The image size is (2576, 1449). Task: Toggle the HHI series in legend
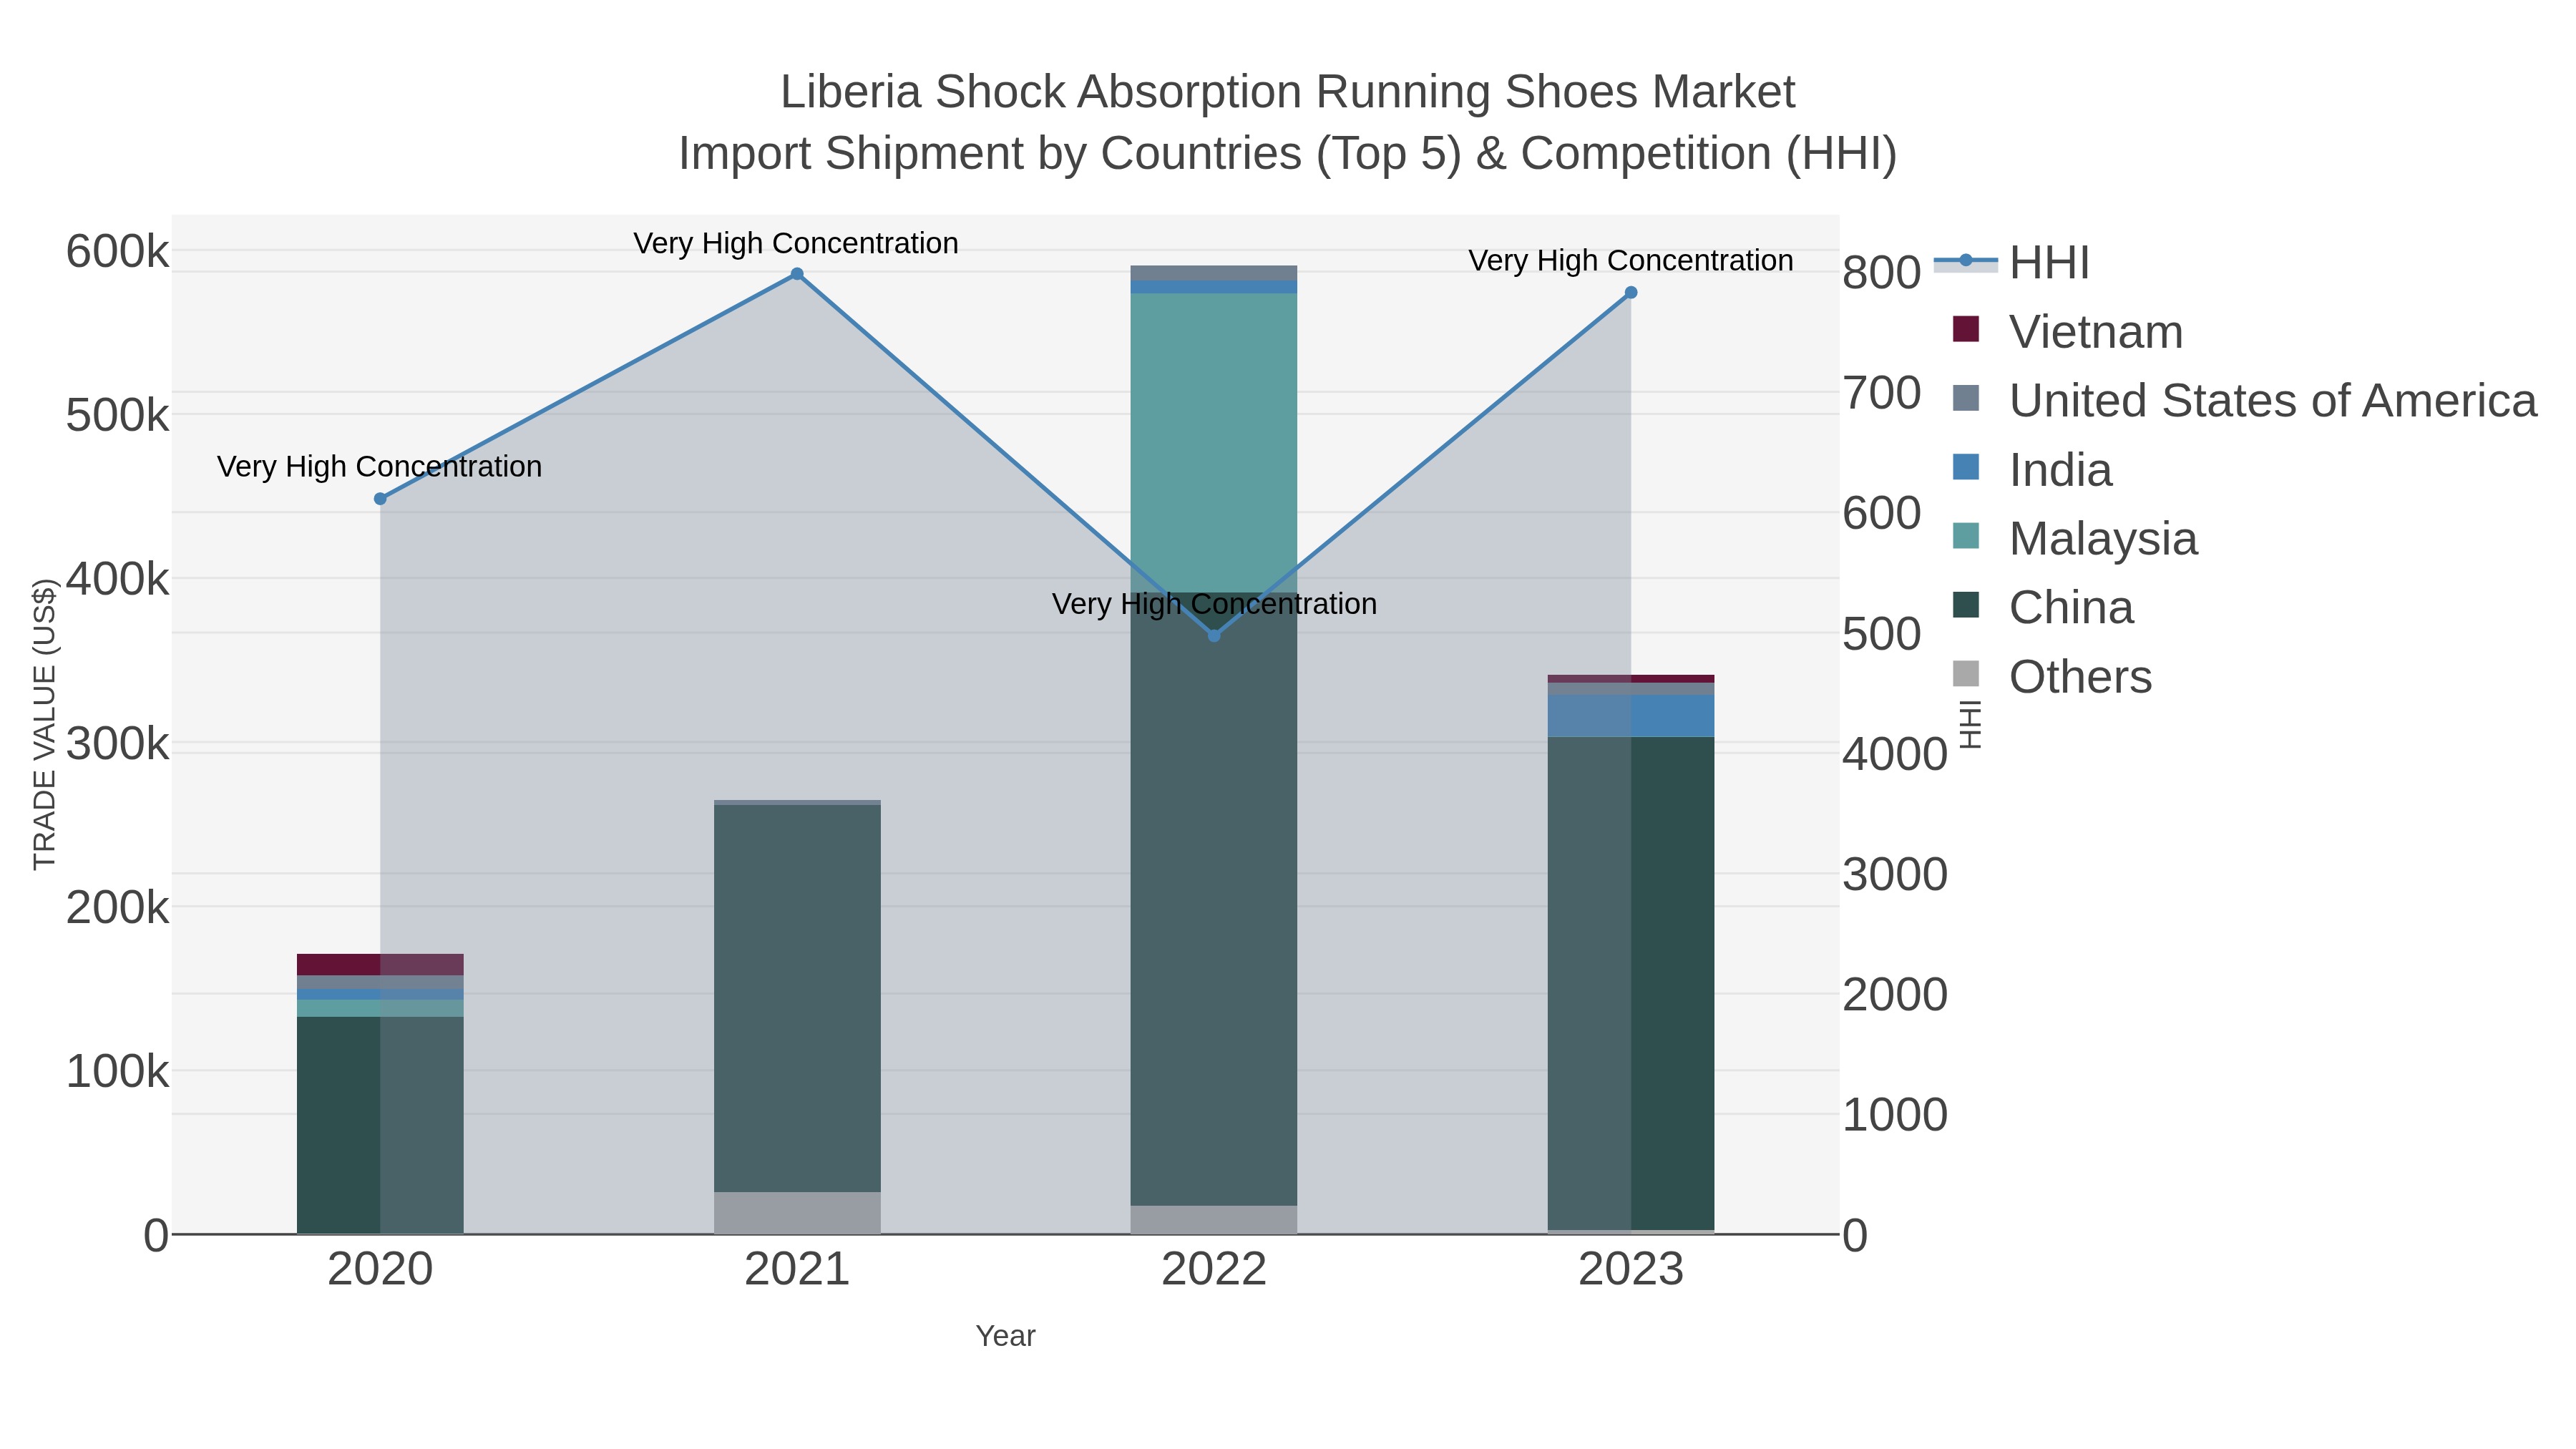pyautogui.click(x=2012, y=263)
